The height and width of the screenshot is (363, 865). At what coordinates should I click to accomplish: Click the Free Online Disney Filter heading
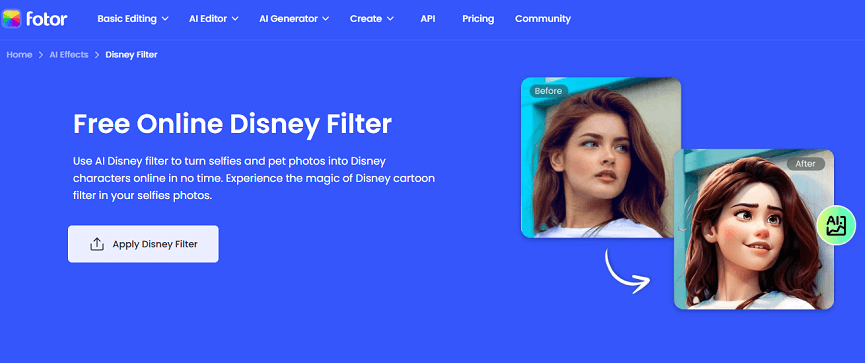232,125
